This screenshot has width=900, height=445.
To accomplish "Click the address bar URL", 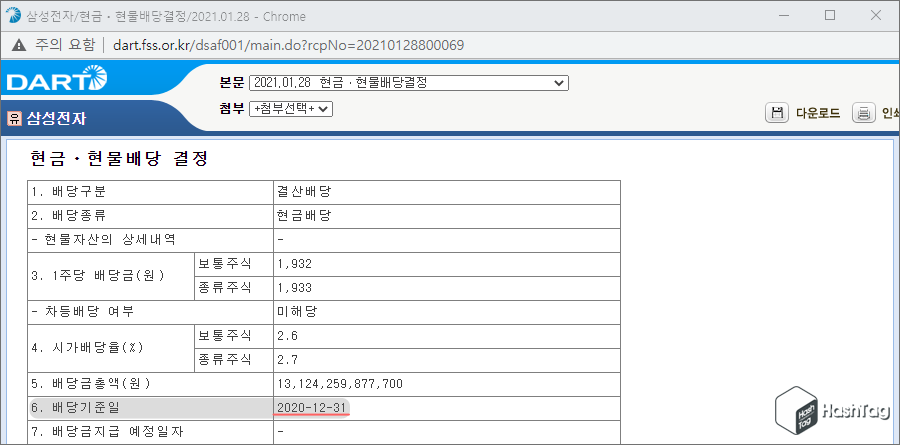I will click(x=289, y=45).
